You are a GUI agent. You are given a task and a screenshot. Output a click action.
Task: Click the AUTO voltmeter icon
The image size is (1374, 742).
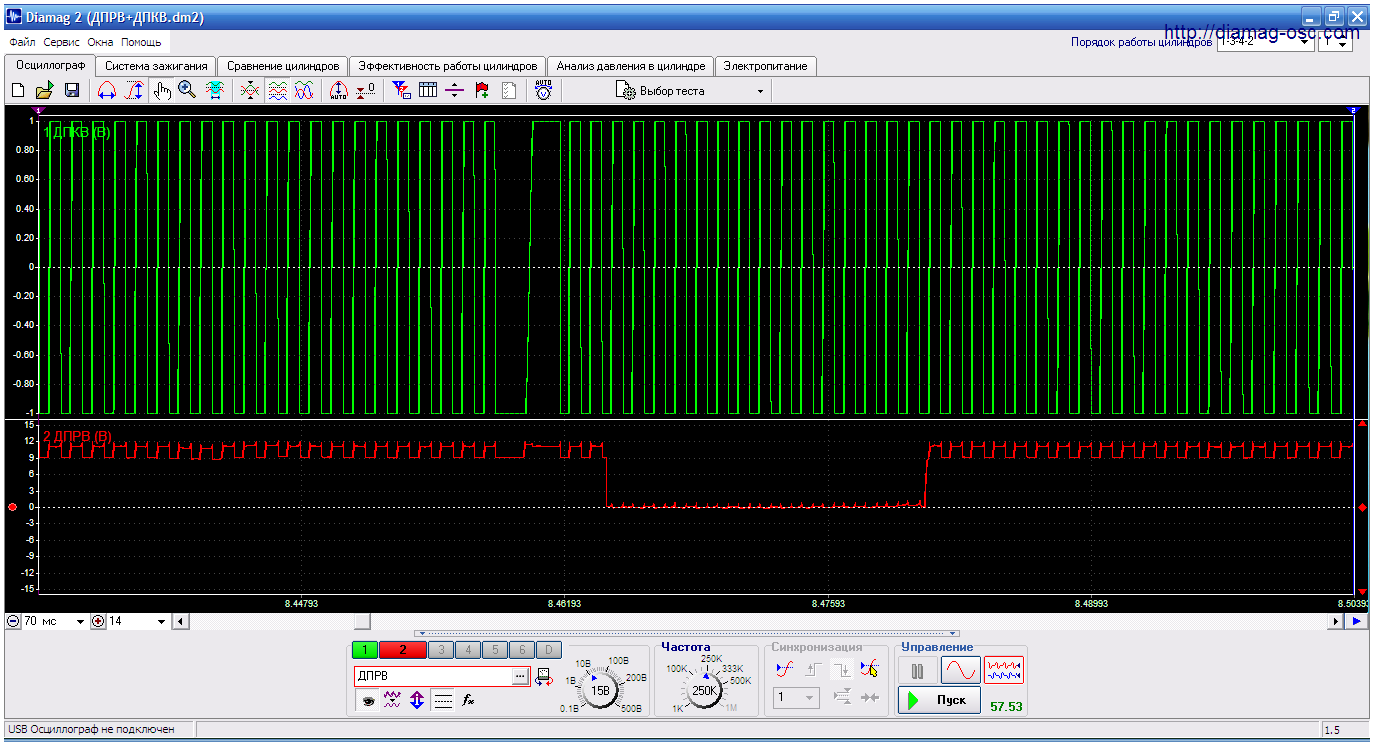(x=543, y=91)
